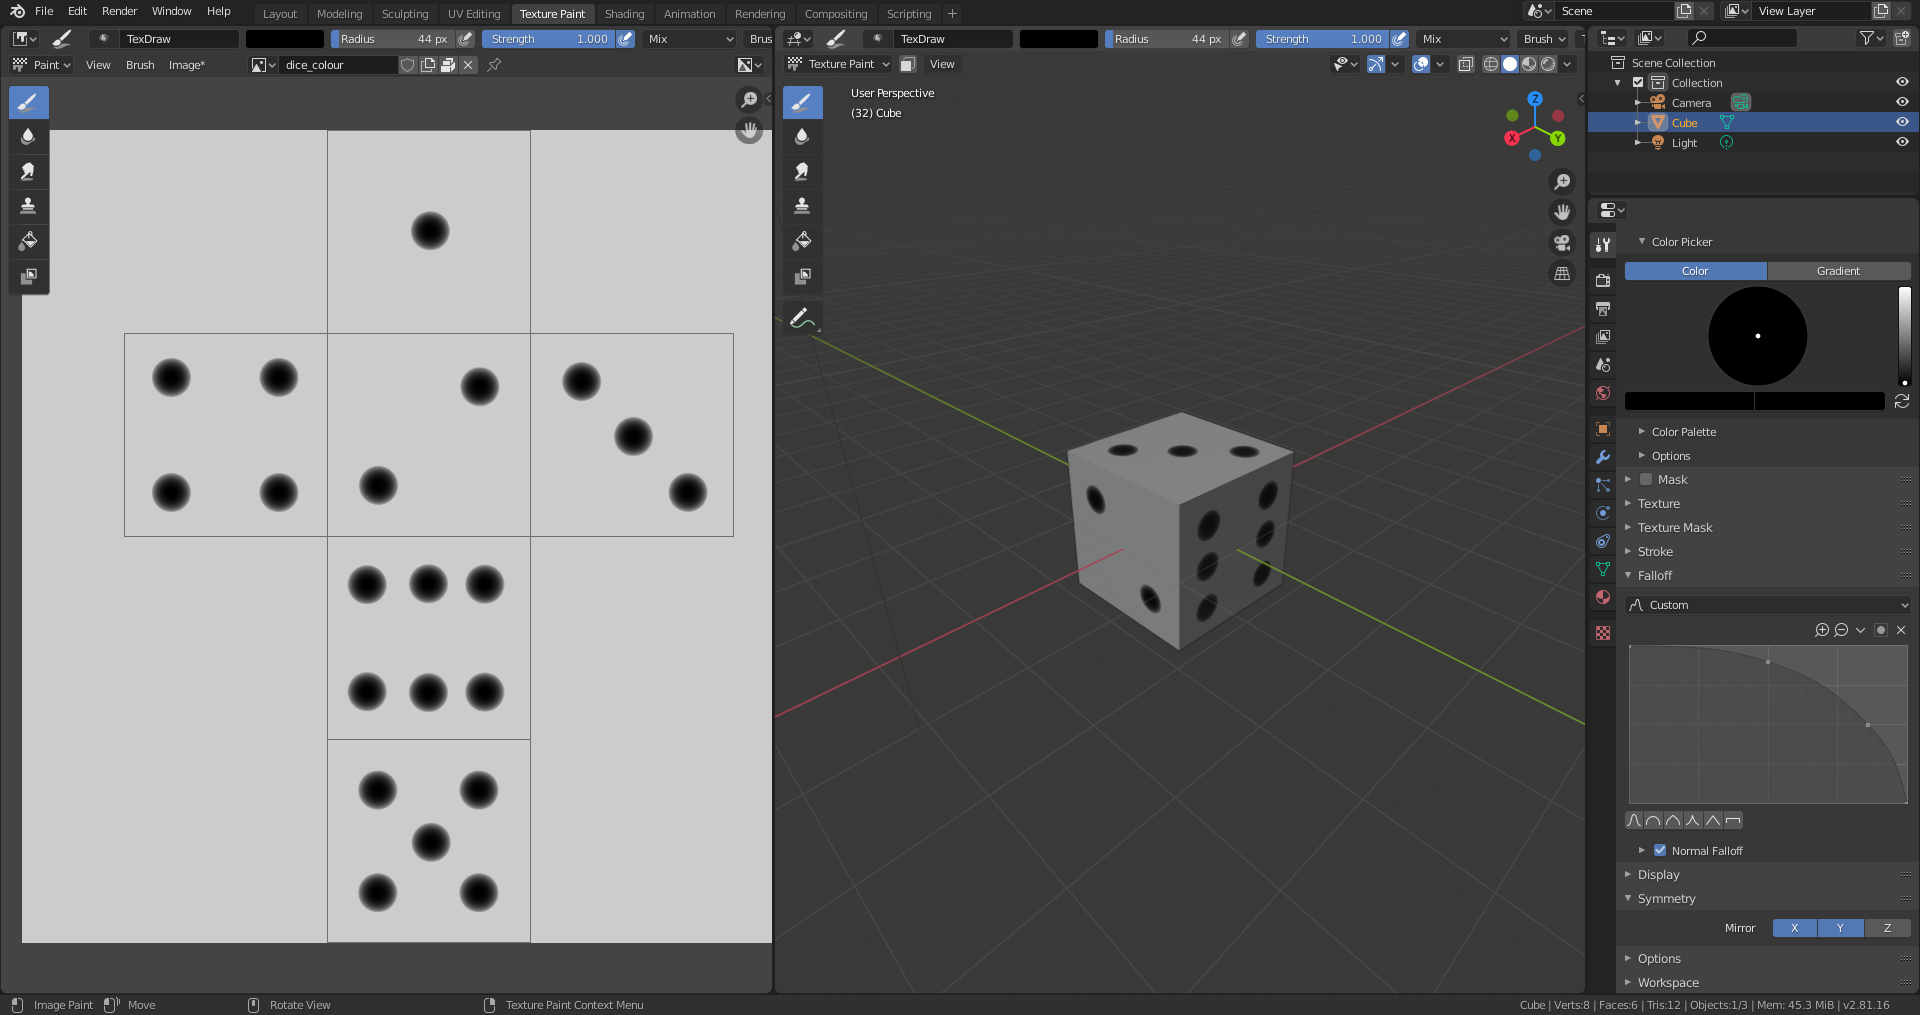Screen dimensions: 1920x1015
Task: Click the black circular color wheel
Action: 1757,336
